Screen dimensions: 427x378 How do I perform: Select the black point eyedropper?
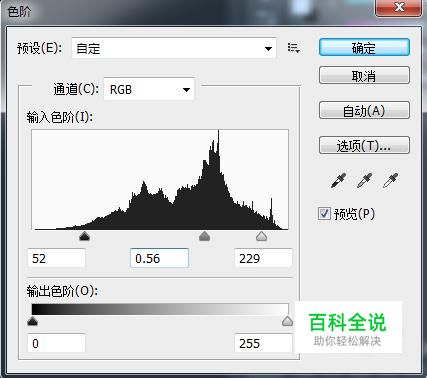click(338, 181)
